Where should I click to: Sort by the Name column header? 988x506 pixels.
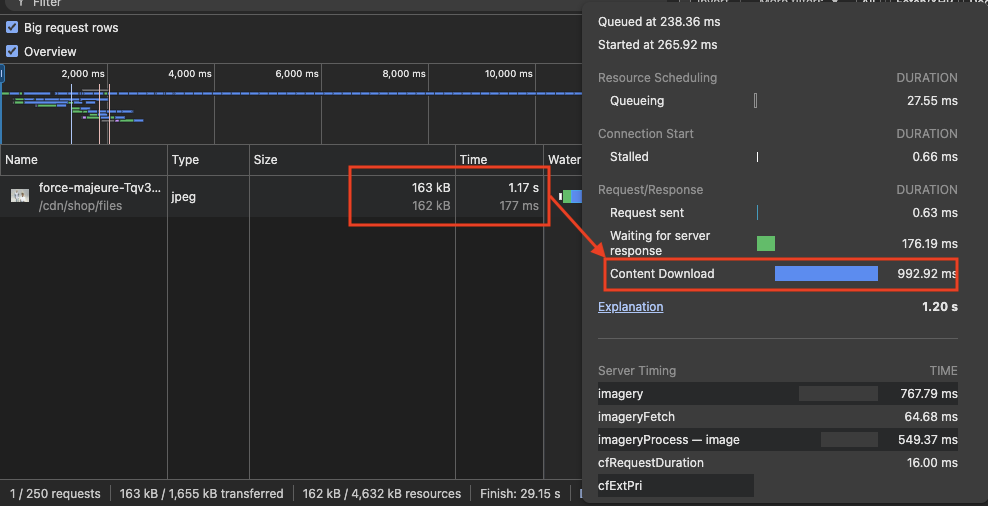click(x=84, y=160)
